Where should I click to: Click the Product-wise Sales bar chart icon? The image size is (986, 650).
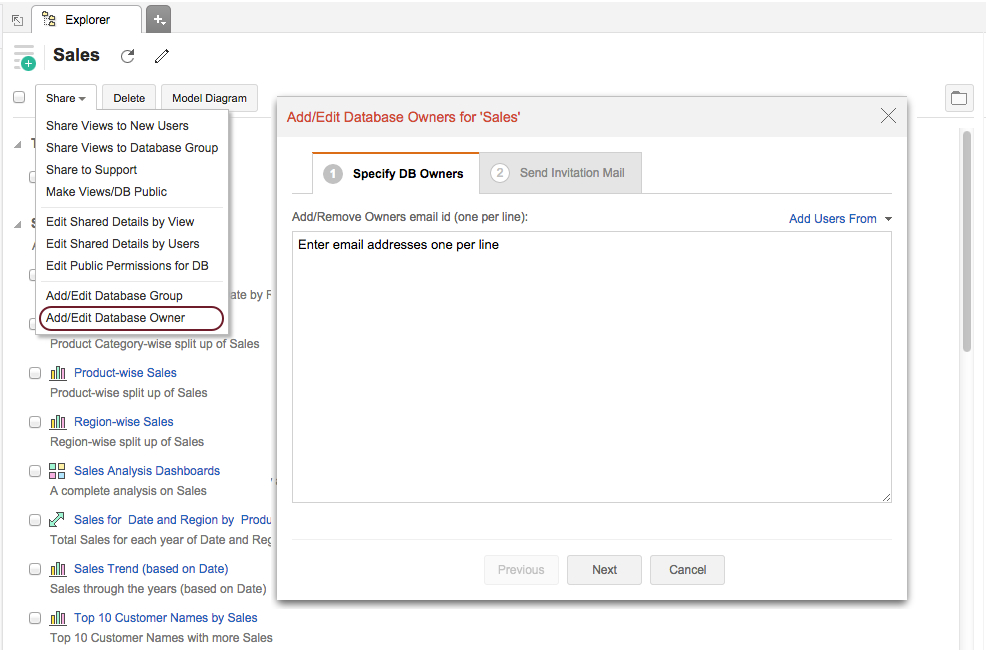coord(58,373)
